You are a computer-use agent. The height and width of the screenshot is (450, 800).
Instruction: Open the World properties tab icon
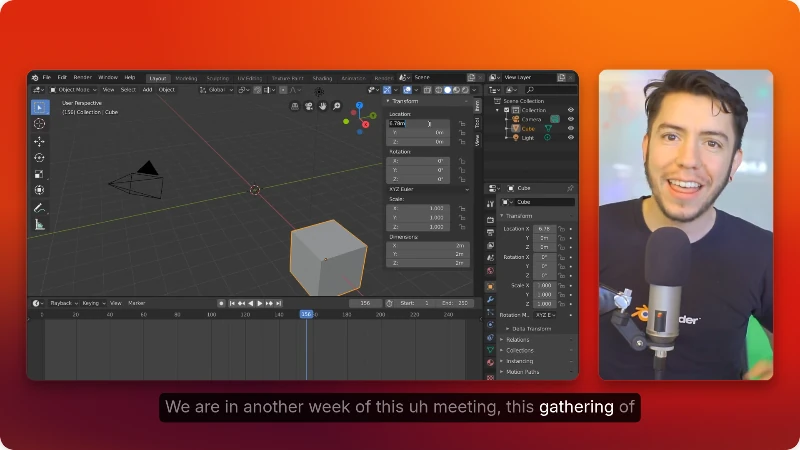490,271
